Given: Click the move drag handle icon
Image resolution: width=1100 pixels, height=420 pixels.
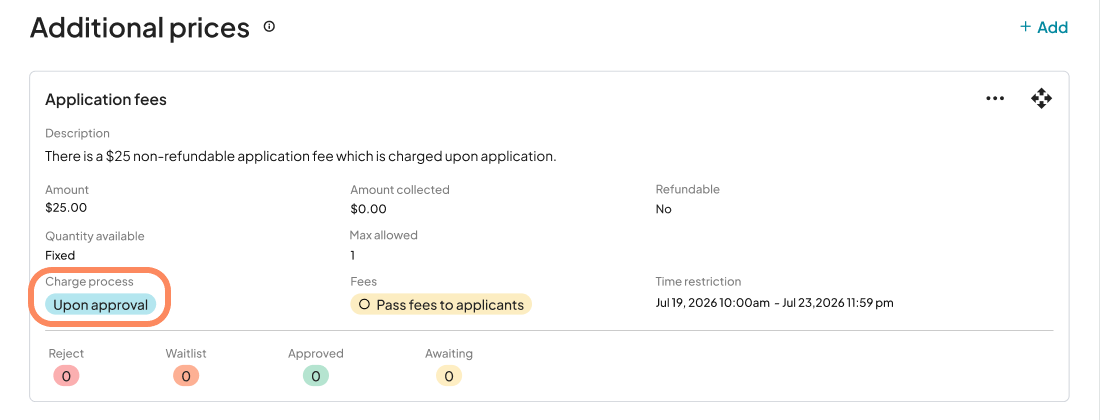Looking at the screenshot, I should pos(1041,98).
